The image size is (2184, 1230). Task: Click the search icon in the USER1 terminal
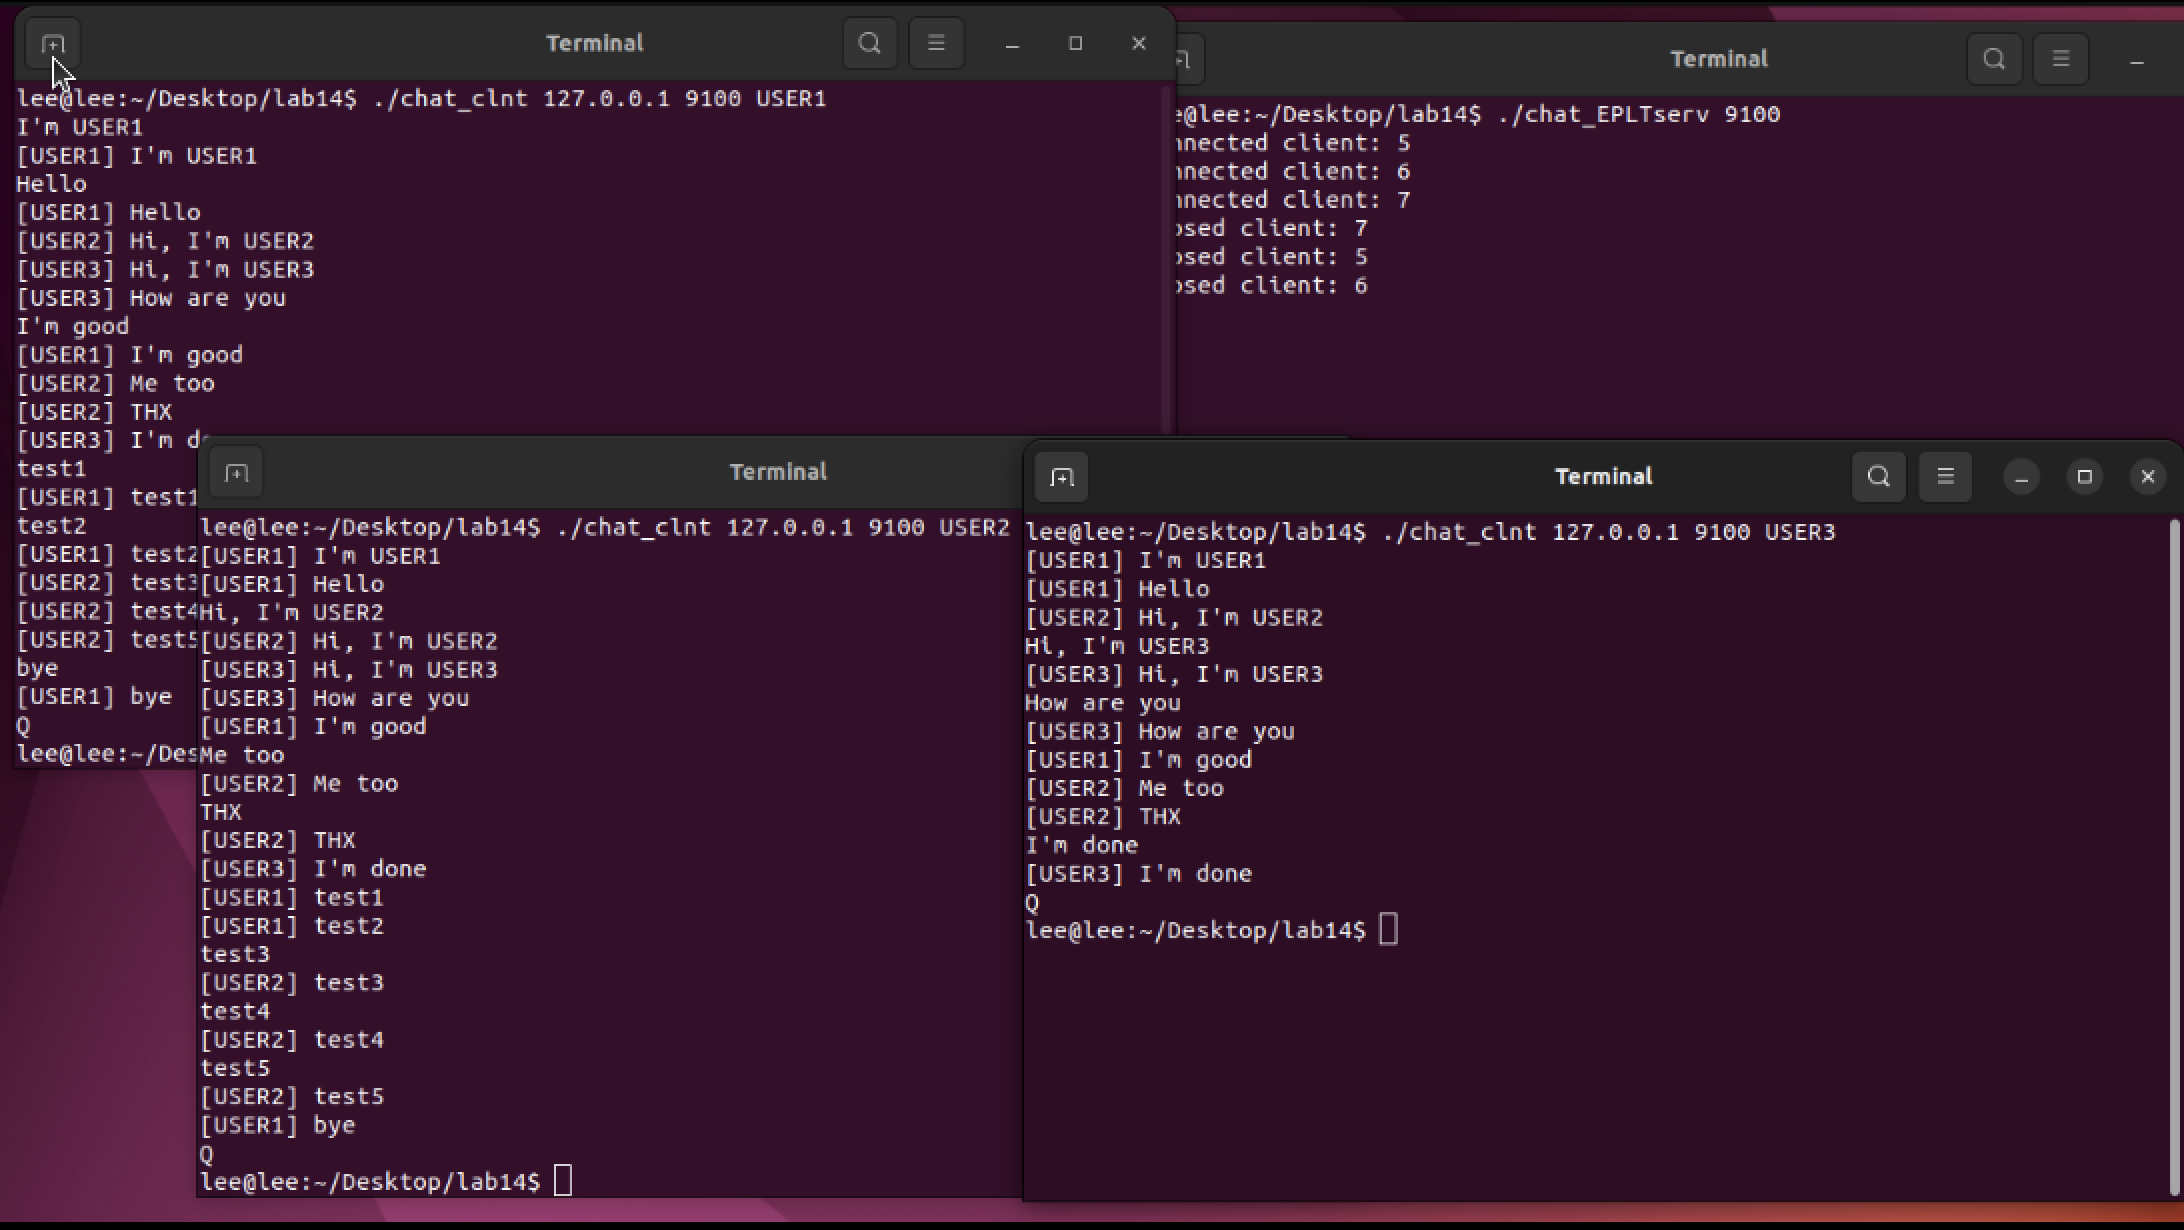(869, 43)
